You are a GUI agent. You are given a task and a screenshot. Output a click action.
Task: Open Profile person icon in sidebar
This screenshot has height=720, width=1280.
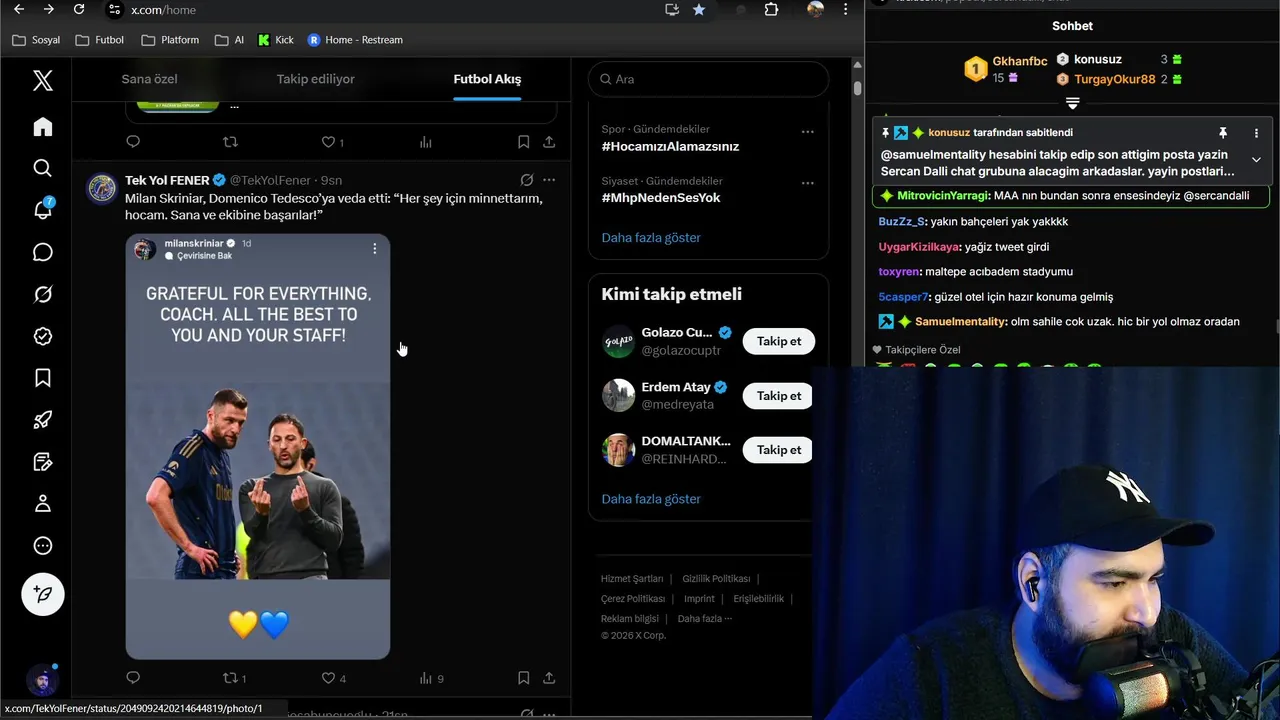[42, 504]
